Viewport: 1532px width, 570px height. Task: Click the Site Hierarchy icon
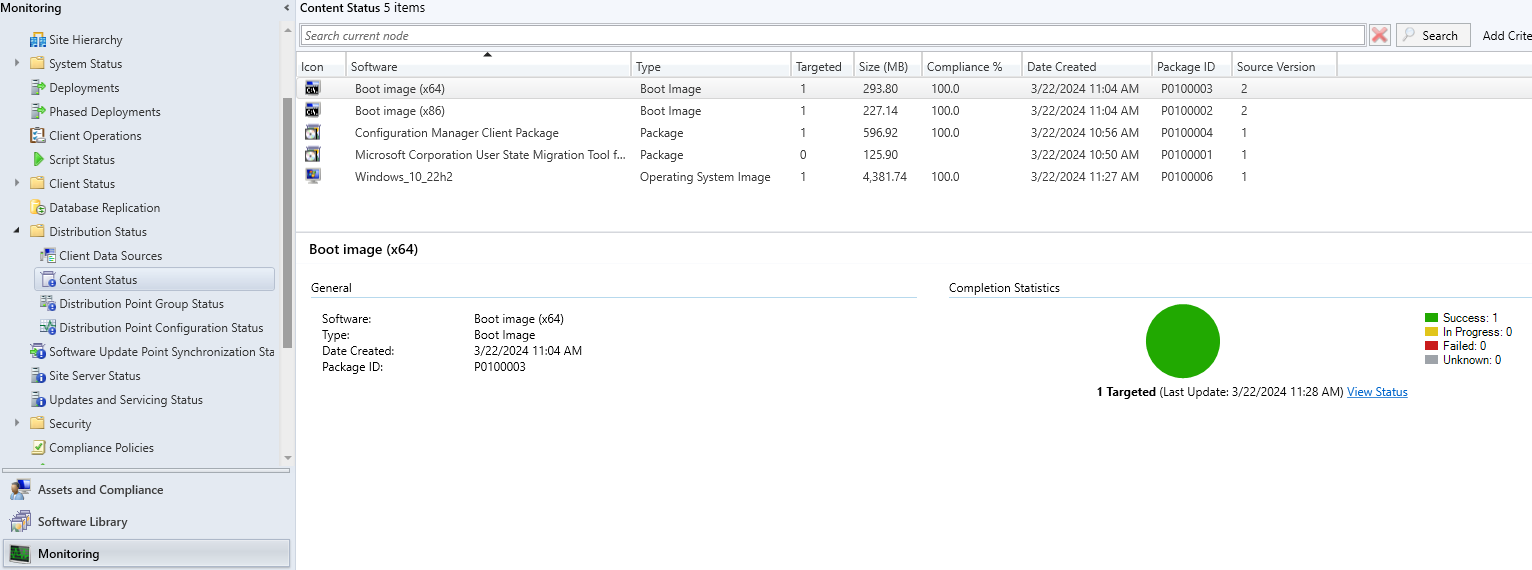(x=38, y=40)
